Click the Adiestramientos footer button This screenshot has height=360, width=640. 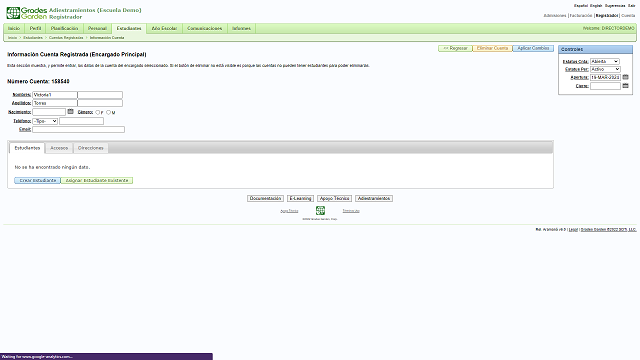coord(374,198)
